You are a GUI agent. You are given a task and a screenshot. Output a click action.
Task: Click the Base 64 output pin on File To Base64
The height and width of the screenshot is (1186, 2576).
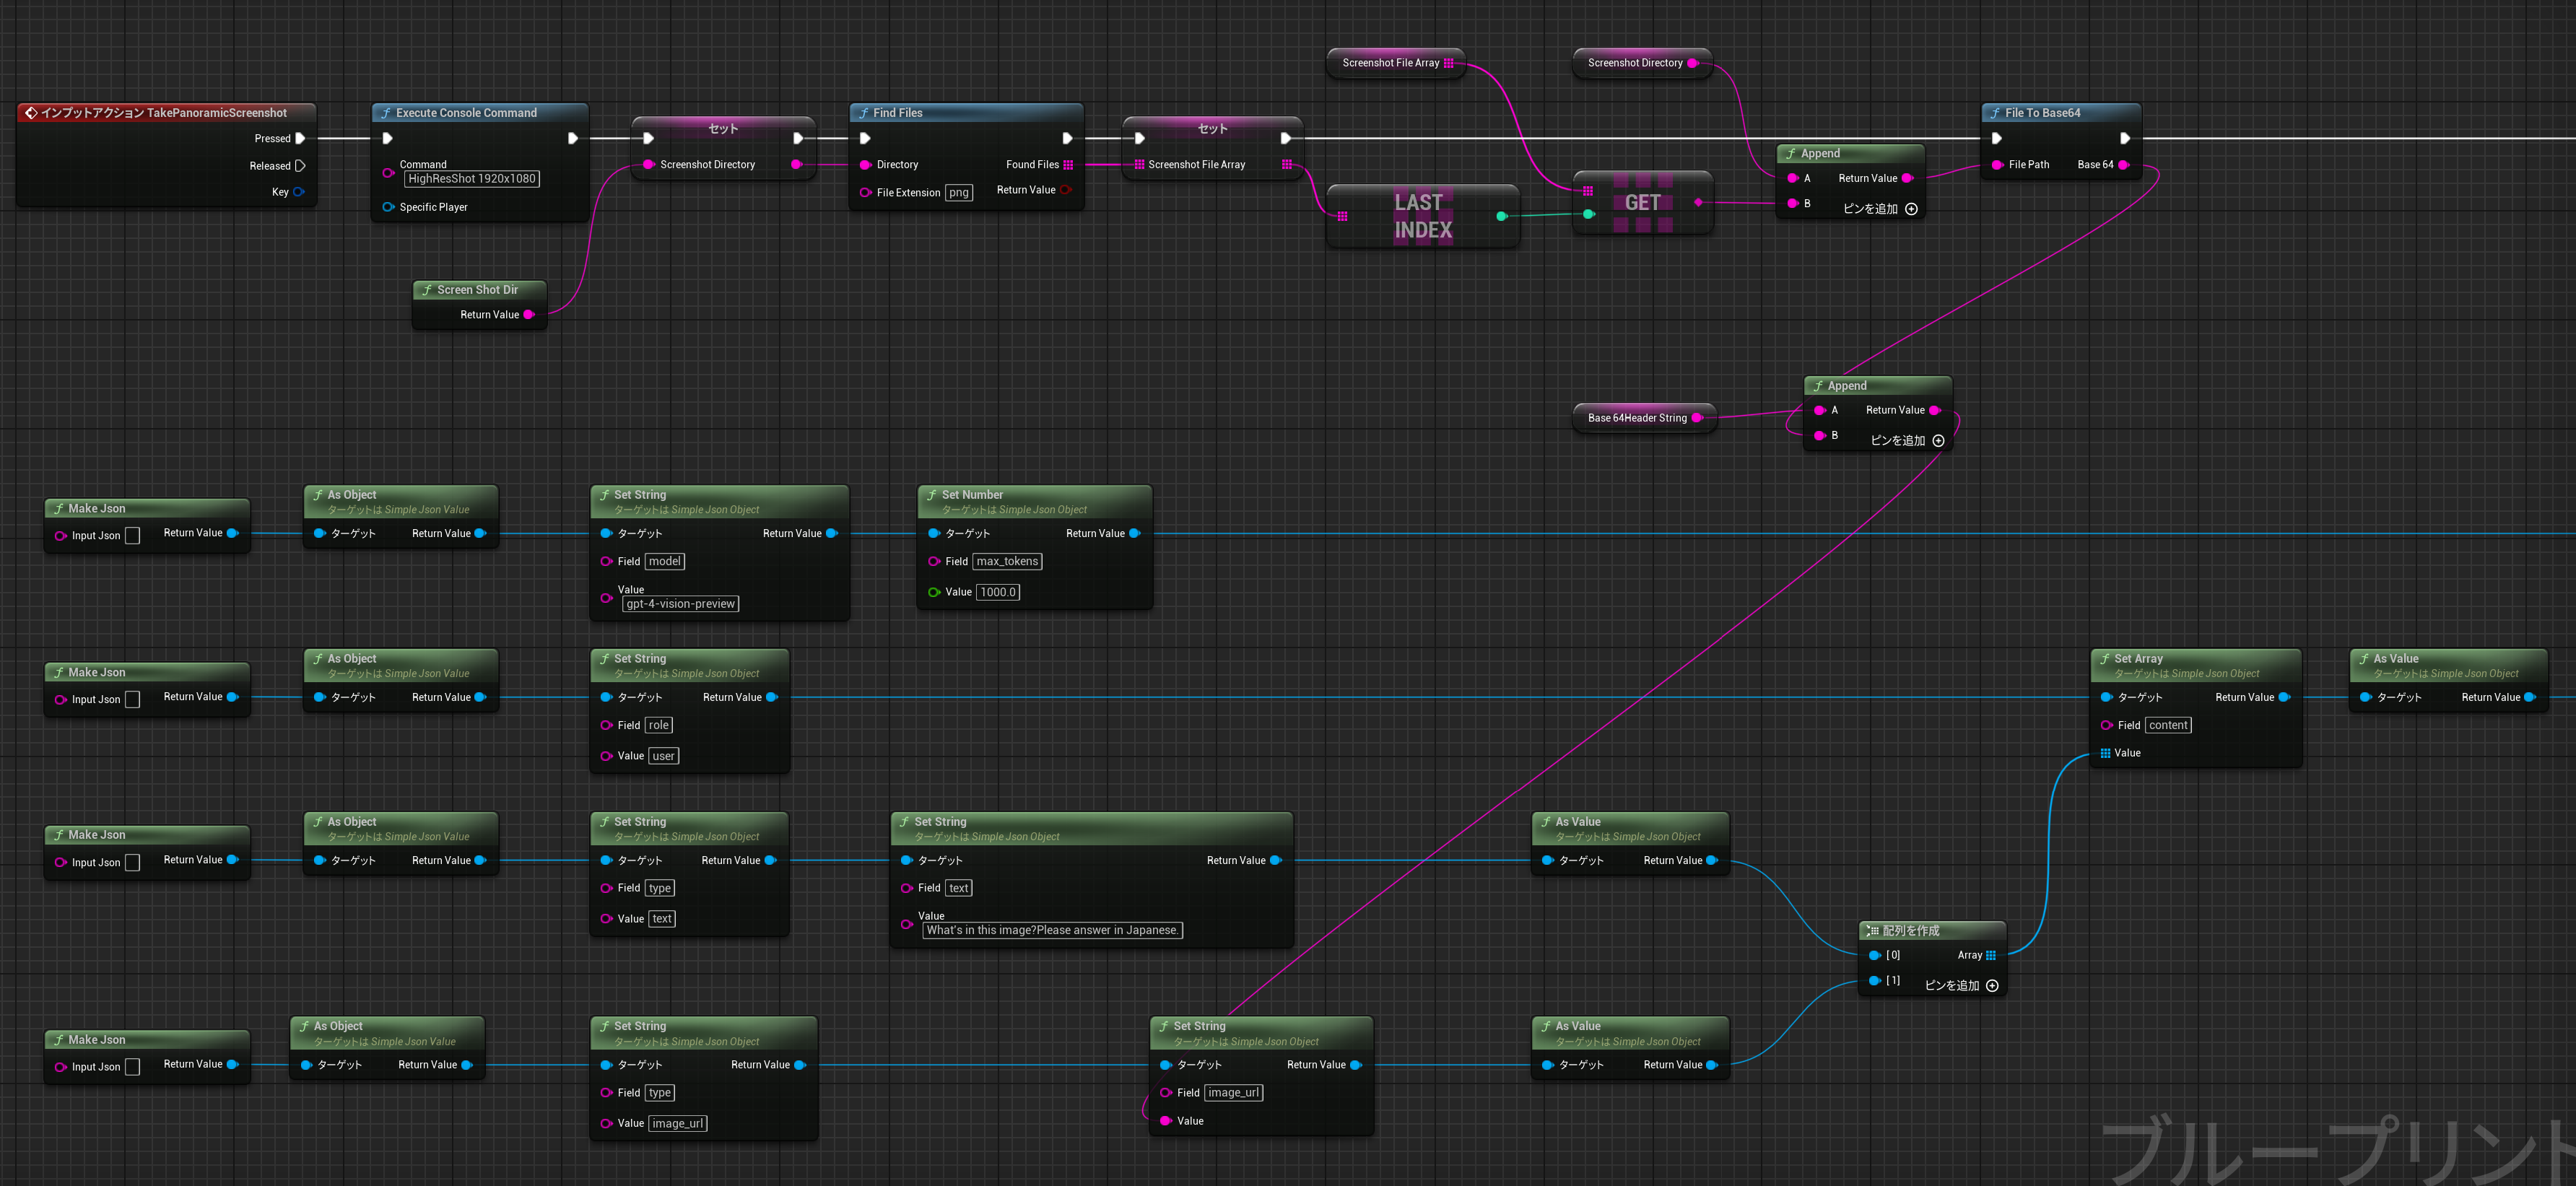point(2123,165)
